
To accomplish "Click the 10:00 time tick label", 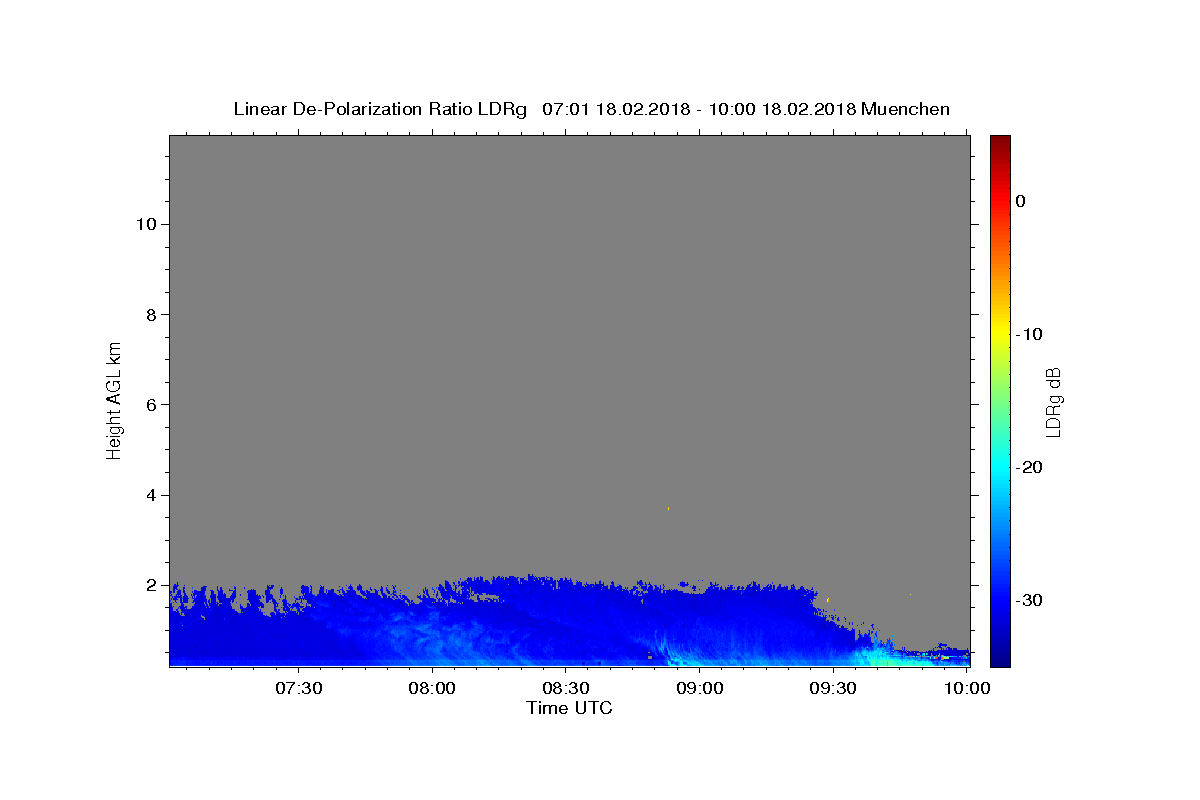I will point(967,689).
